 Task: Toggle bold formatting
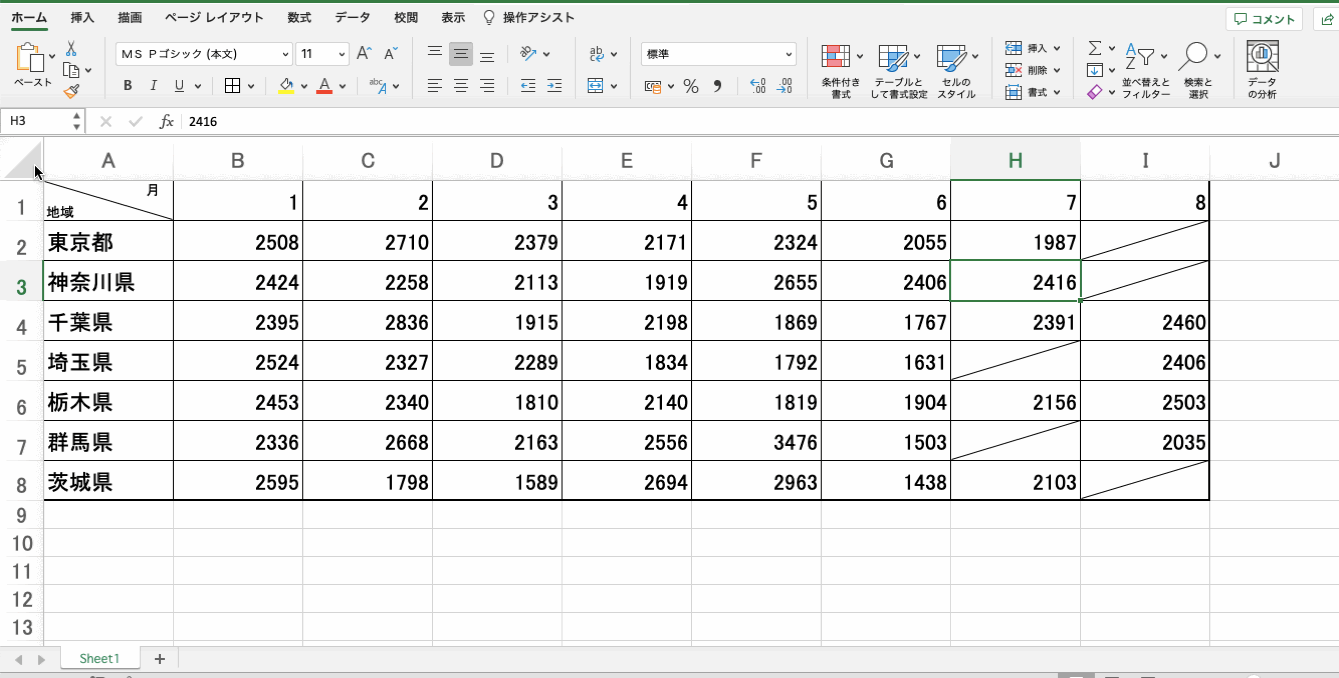(x=127, y=86)
